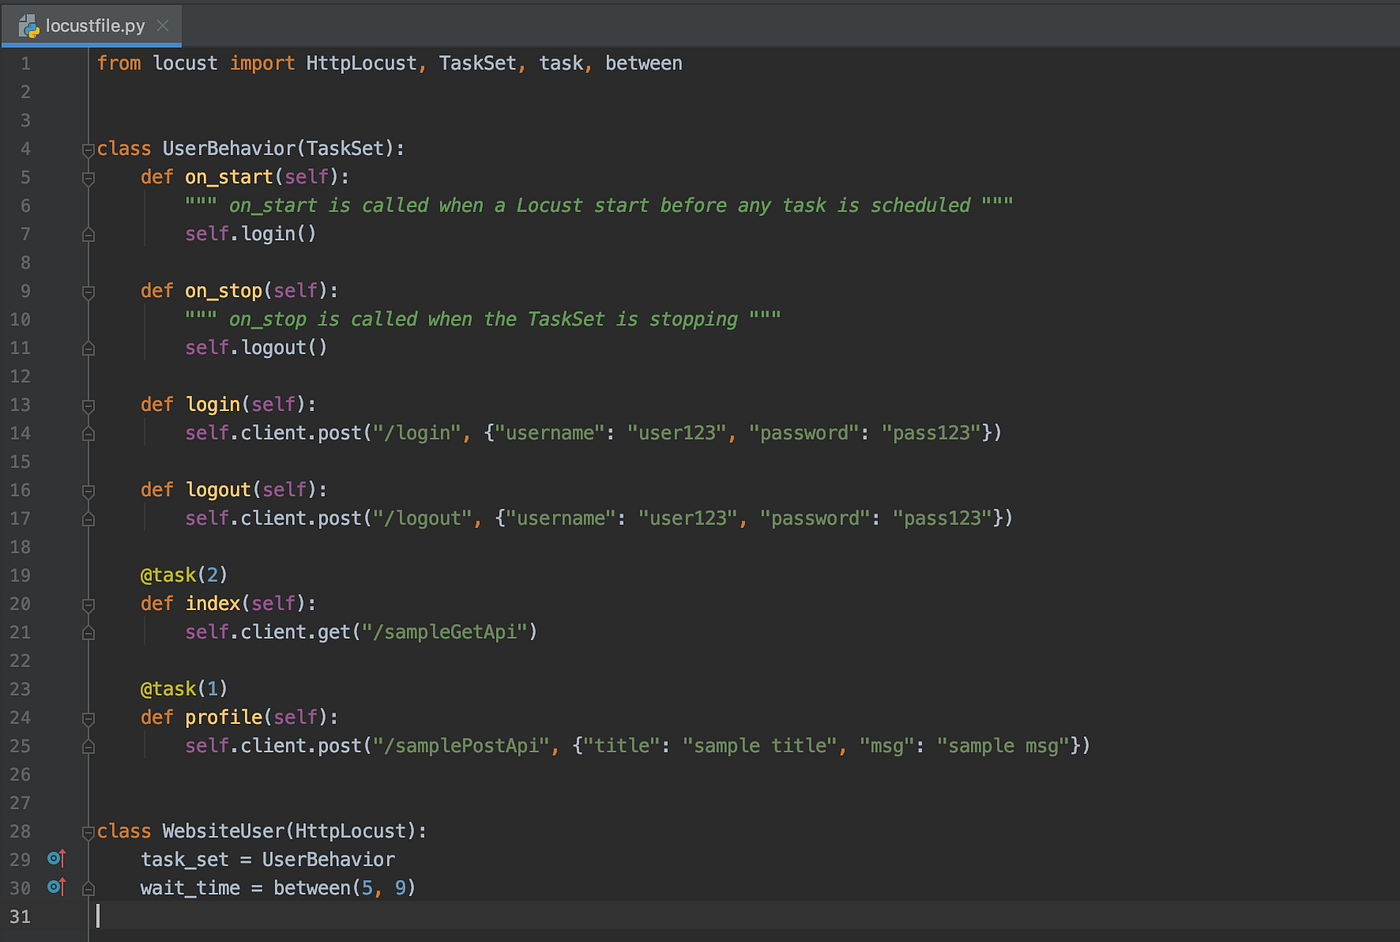Click the overridden-attribute icon beside wait_time
Image resolution: width=1400 pixels, height=942 pixels.
[57, 887]
